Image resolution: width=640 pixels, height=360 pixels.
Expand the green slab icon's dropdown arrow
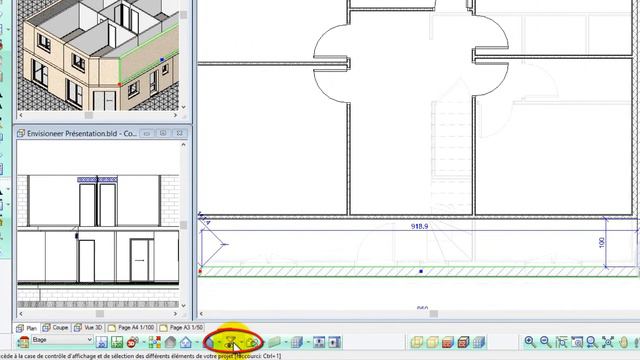coord(285,342)
